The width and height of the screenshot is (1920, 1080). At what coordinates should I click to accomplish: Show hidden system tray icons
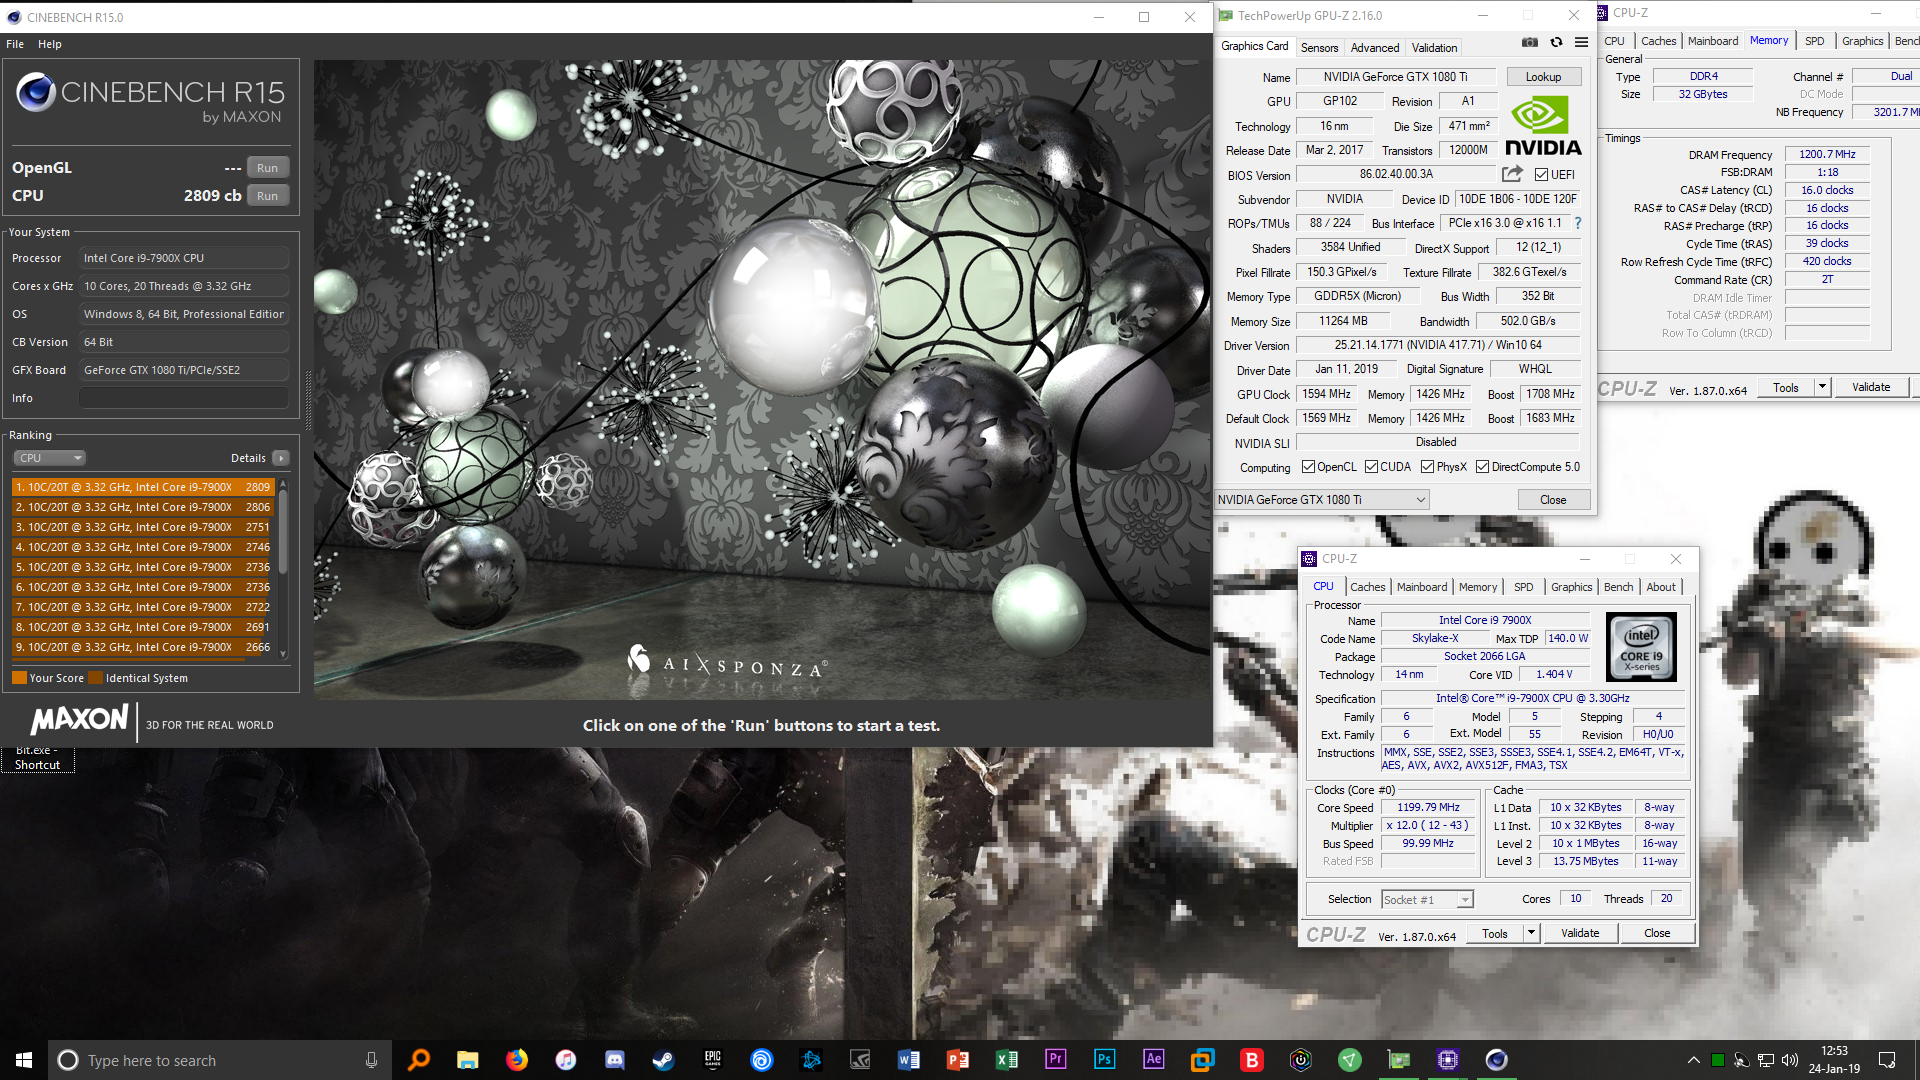pyautogui.click(x=1693, y=1060)
